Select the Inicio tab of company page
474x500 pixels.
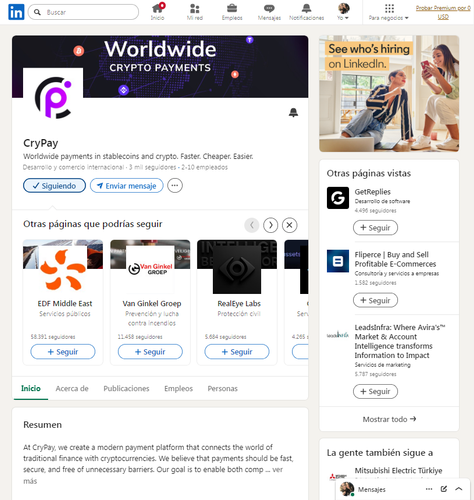point(31,389)
